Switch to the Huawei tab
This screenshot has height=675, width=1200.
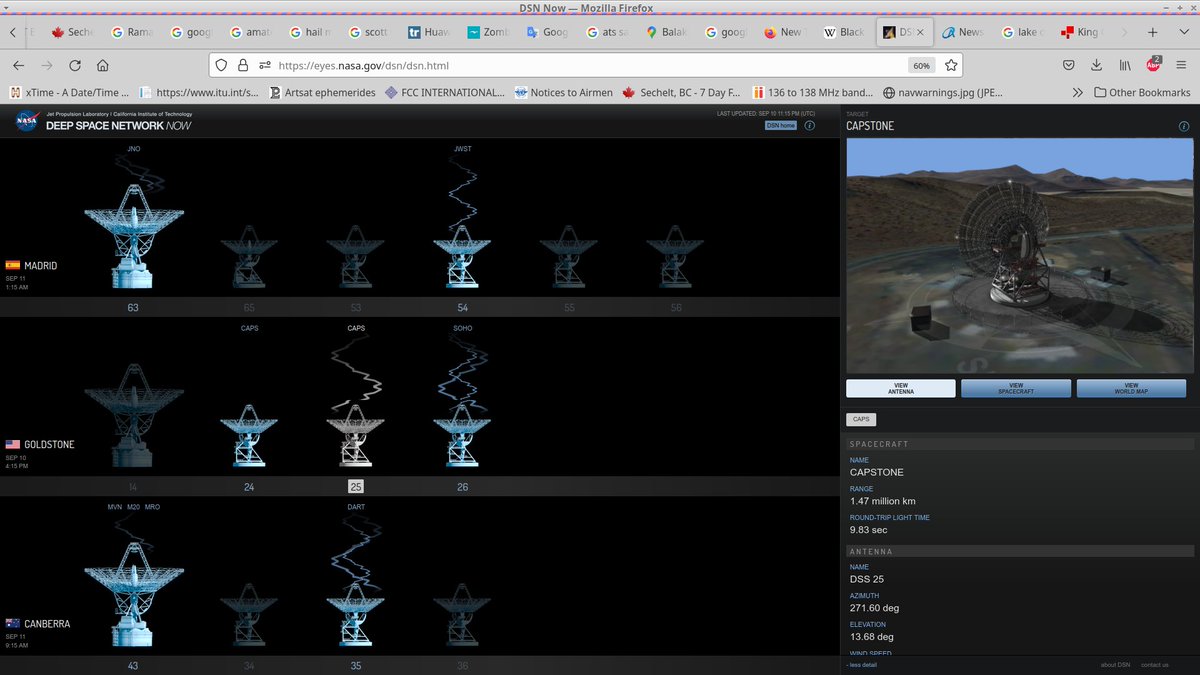pyautogui.click(x=430, y=32)
